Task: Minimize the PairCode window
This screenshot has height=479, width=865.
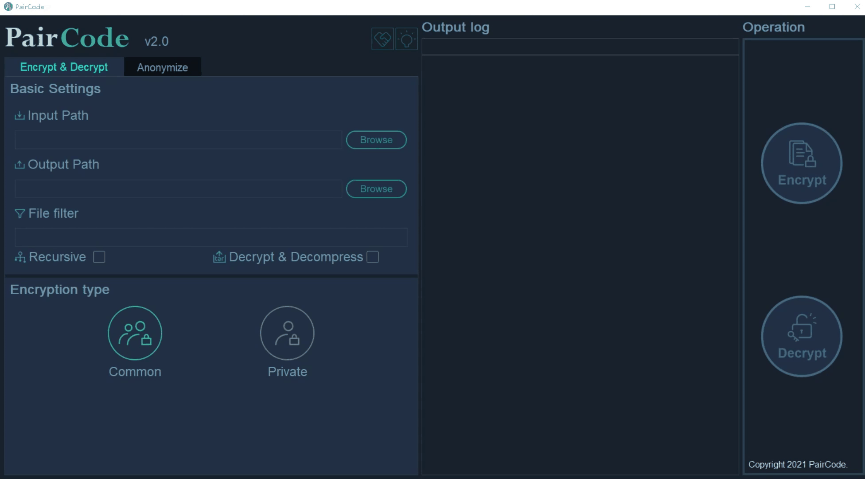Action: coord(808,7)
